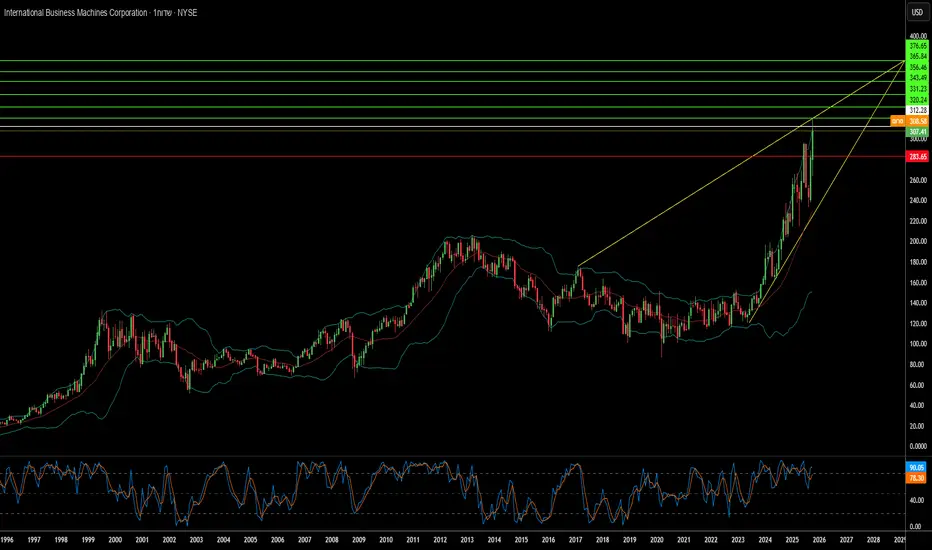Click the 2000 year on the time axis
The height and width of the screenshot is (550, 932).
pyautogui.click(x=115, y=540)
